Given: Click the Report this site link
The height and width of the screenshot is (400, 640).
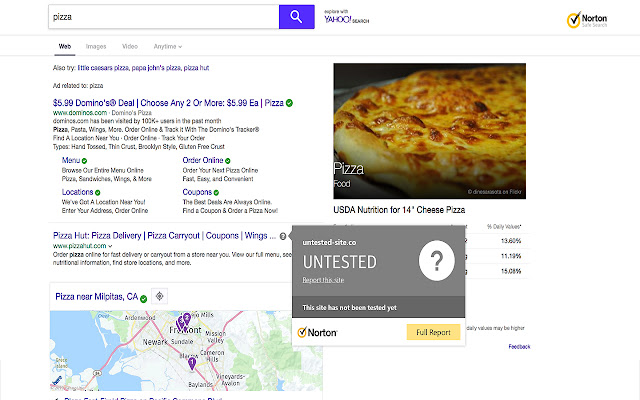Looking at the screenshot, I should [x=323, y=280].
